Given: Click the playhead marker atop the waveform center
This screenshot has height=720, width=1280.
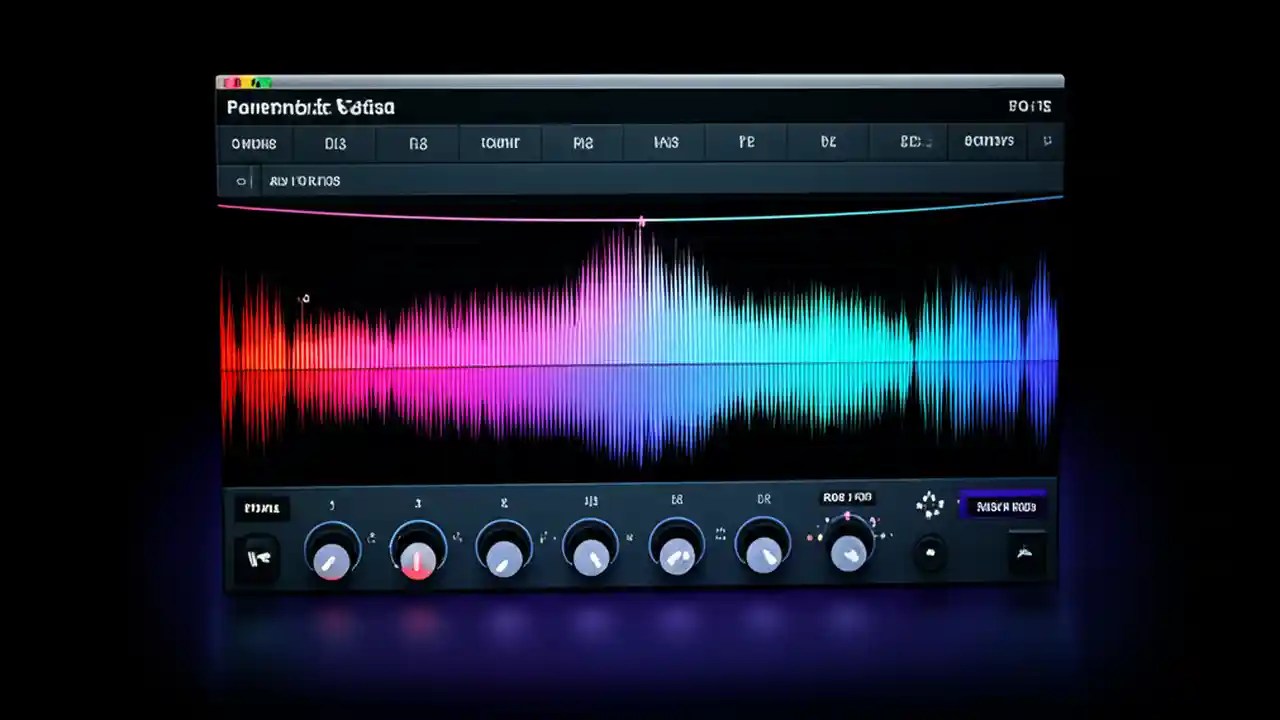Looking at the screenshot, I should click(x=641, y=220).
